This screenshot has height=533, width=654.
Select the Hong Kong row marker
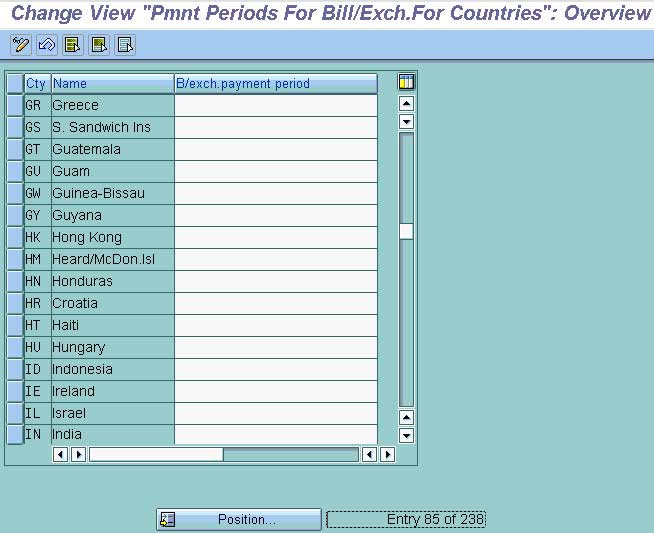tap(15, 237)
